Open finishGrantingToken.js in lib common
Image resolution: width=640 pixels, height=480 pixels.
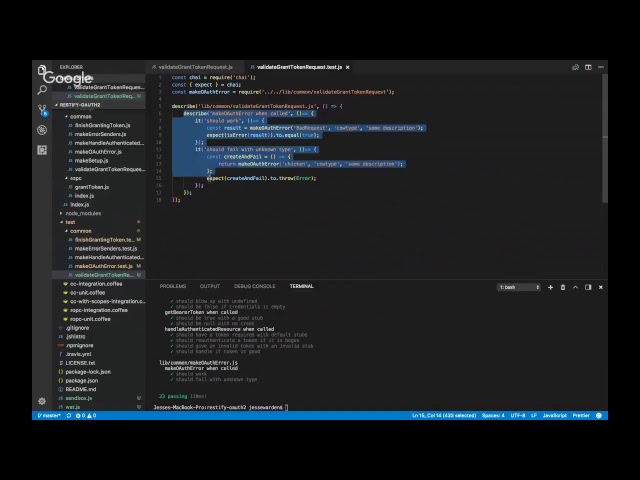(x=102, y=125)
